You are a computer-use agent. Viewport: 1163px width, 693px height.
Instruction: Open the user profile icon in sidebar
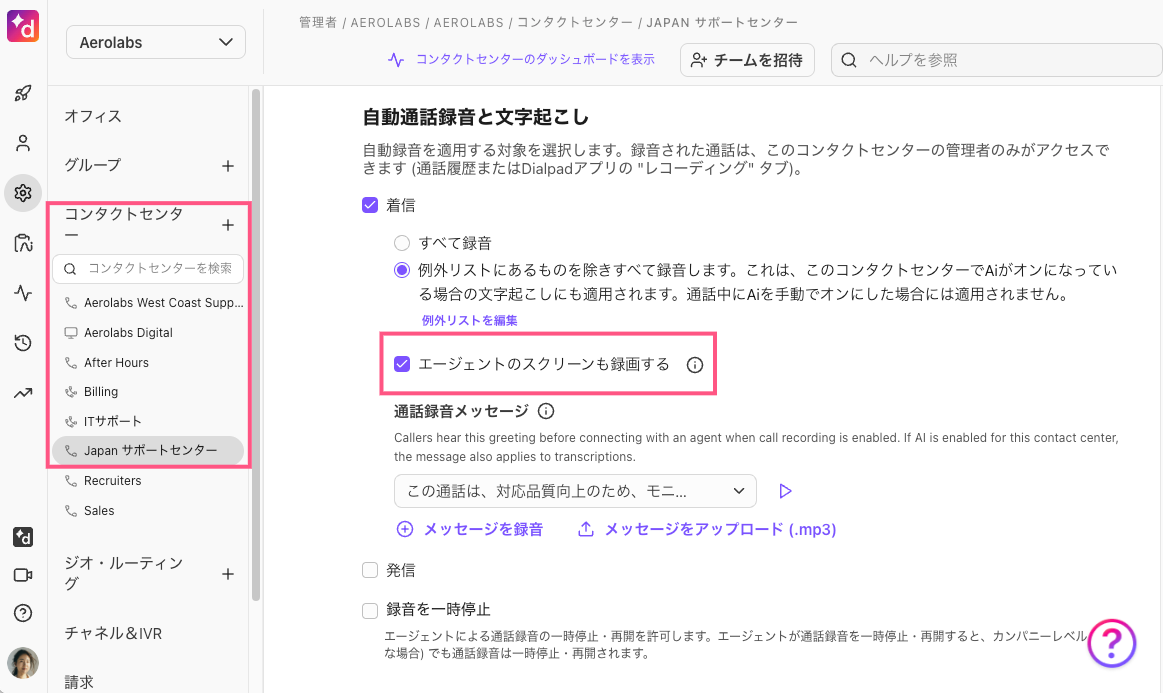click(x=23, y=143)
